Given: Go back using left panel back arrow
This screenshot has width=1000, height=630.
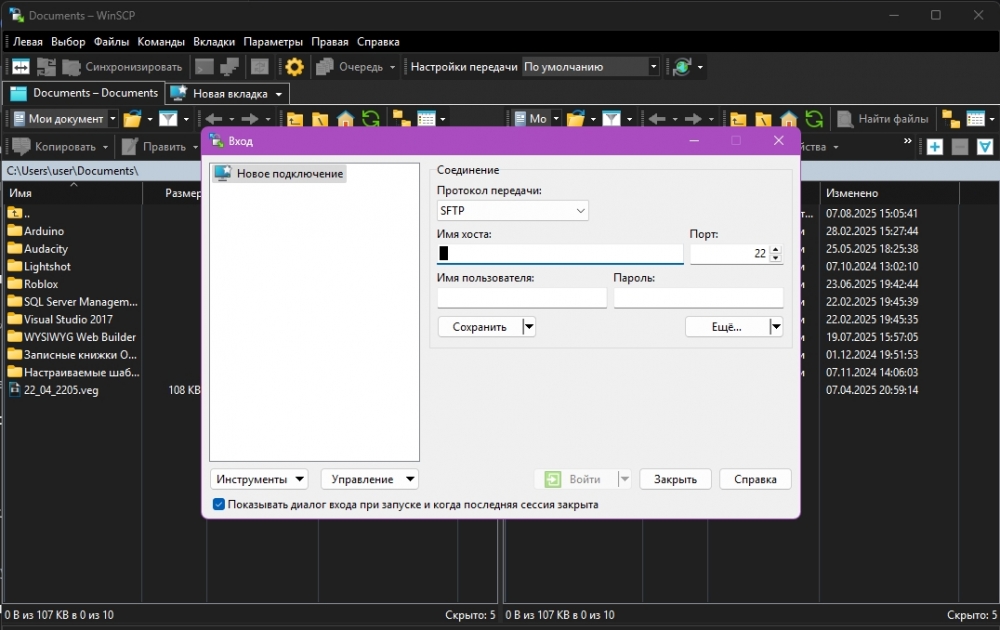Looking at the screenshot, I should tap(214, 119).
